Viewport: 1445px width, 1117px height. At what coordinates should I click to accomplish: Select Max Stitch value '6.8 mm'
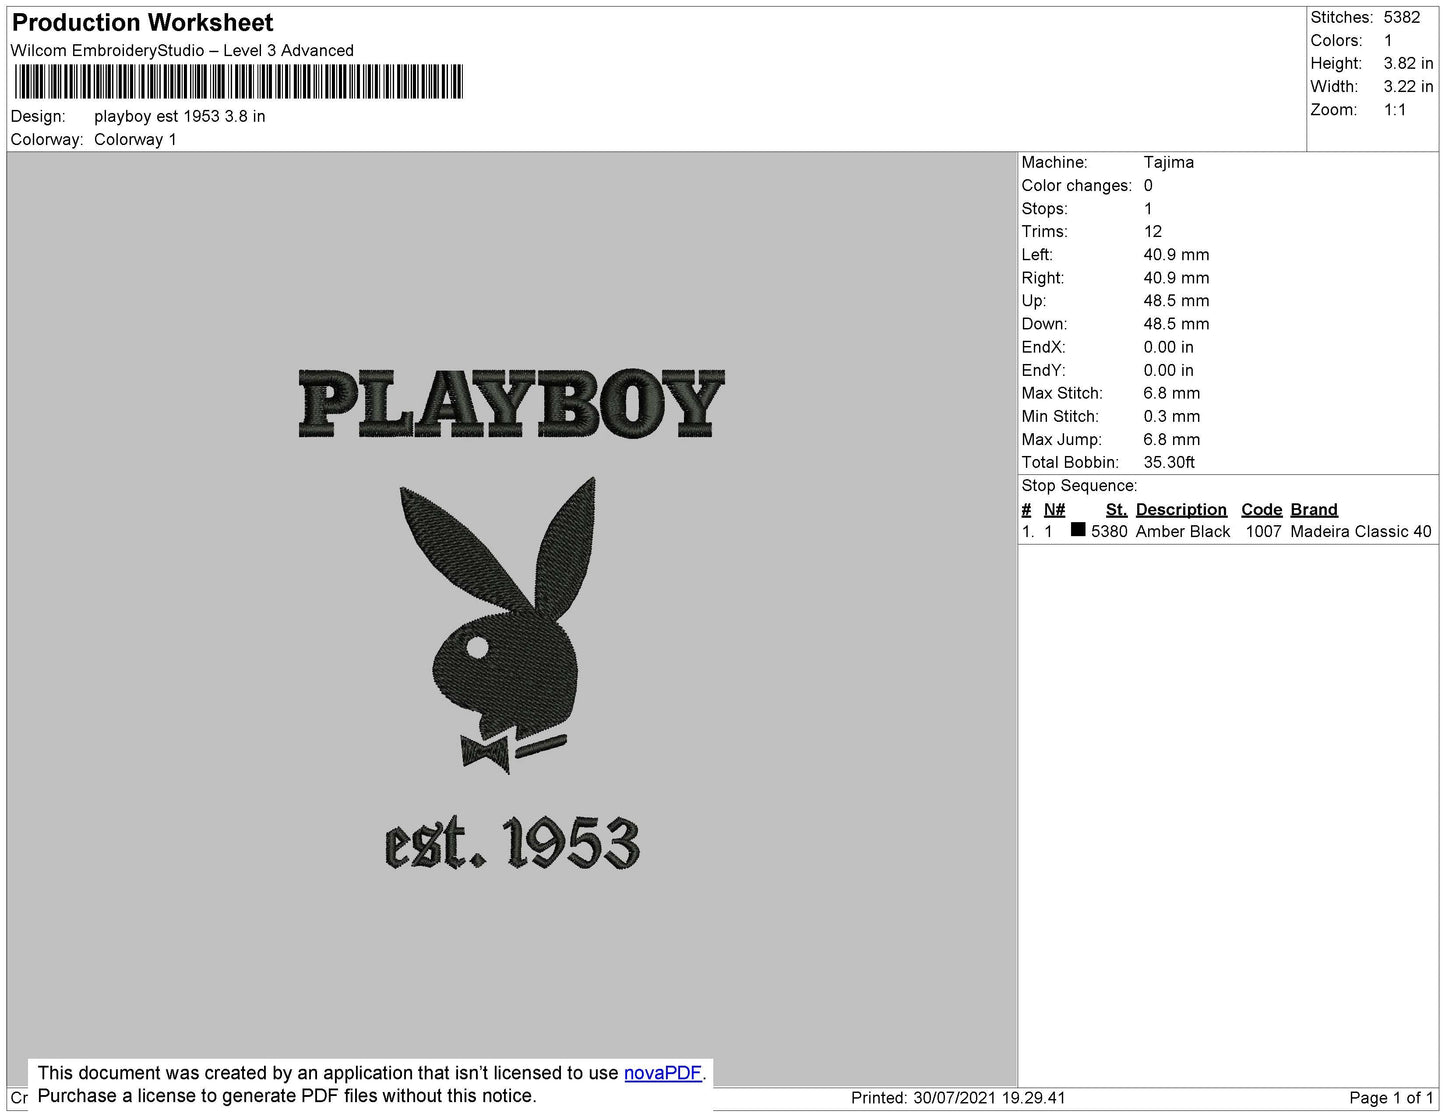pyautogui.click(x=1172, y=393)
